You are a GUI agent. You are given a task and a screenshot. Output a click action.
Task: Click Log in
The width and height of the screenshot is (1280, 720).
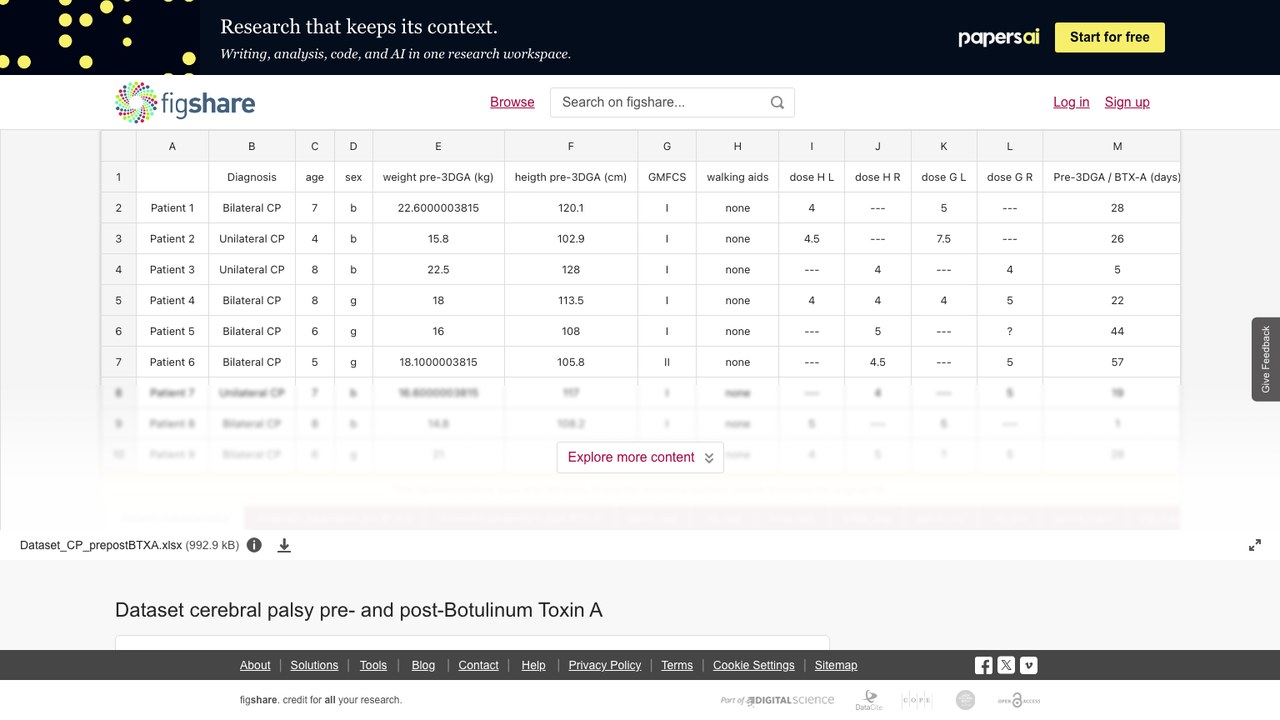1071,102
